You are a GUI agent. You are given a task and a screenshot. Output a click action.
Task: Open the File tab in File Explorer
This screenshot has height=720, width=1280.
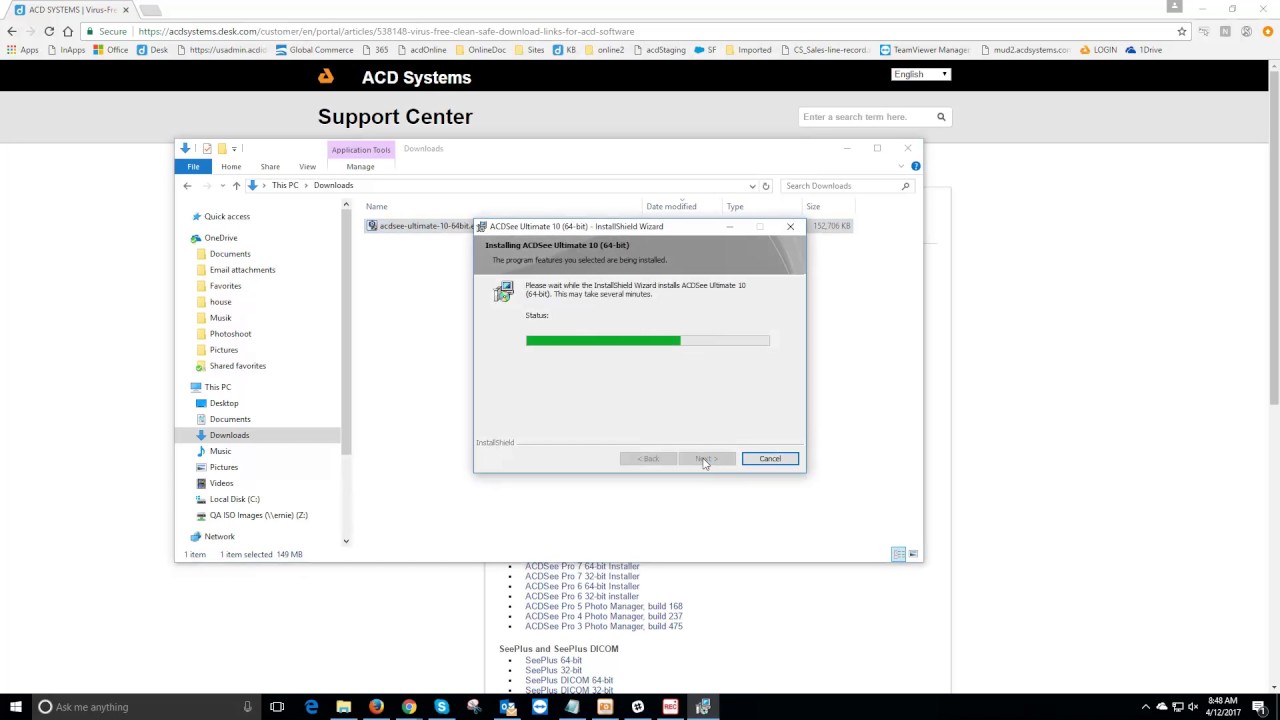(x=193, y=166)
